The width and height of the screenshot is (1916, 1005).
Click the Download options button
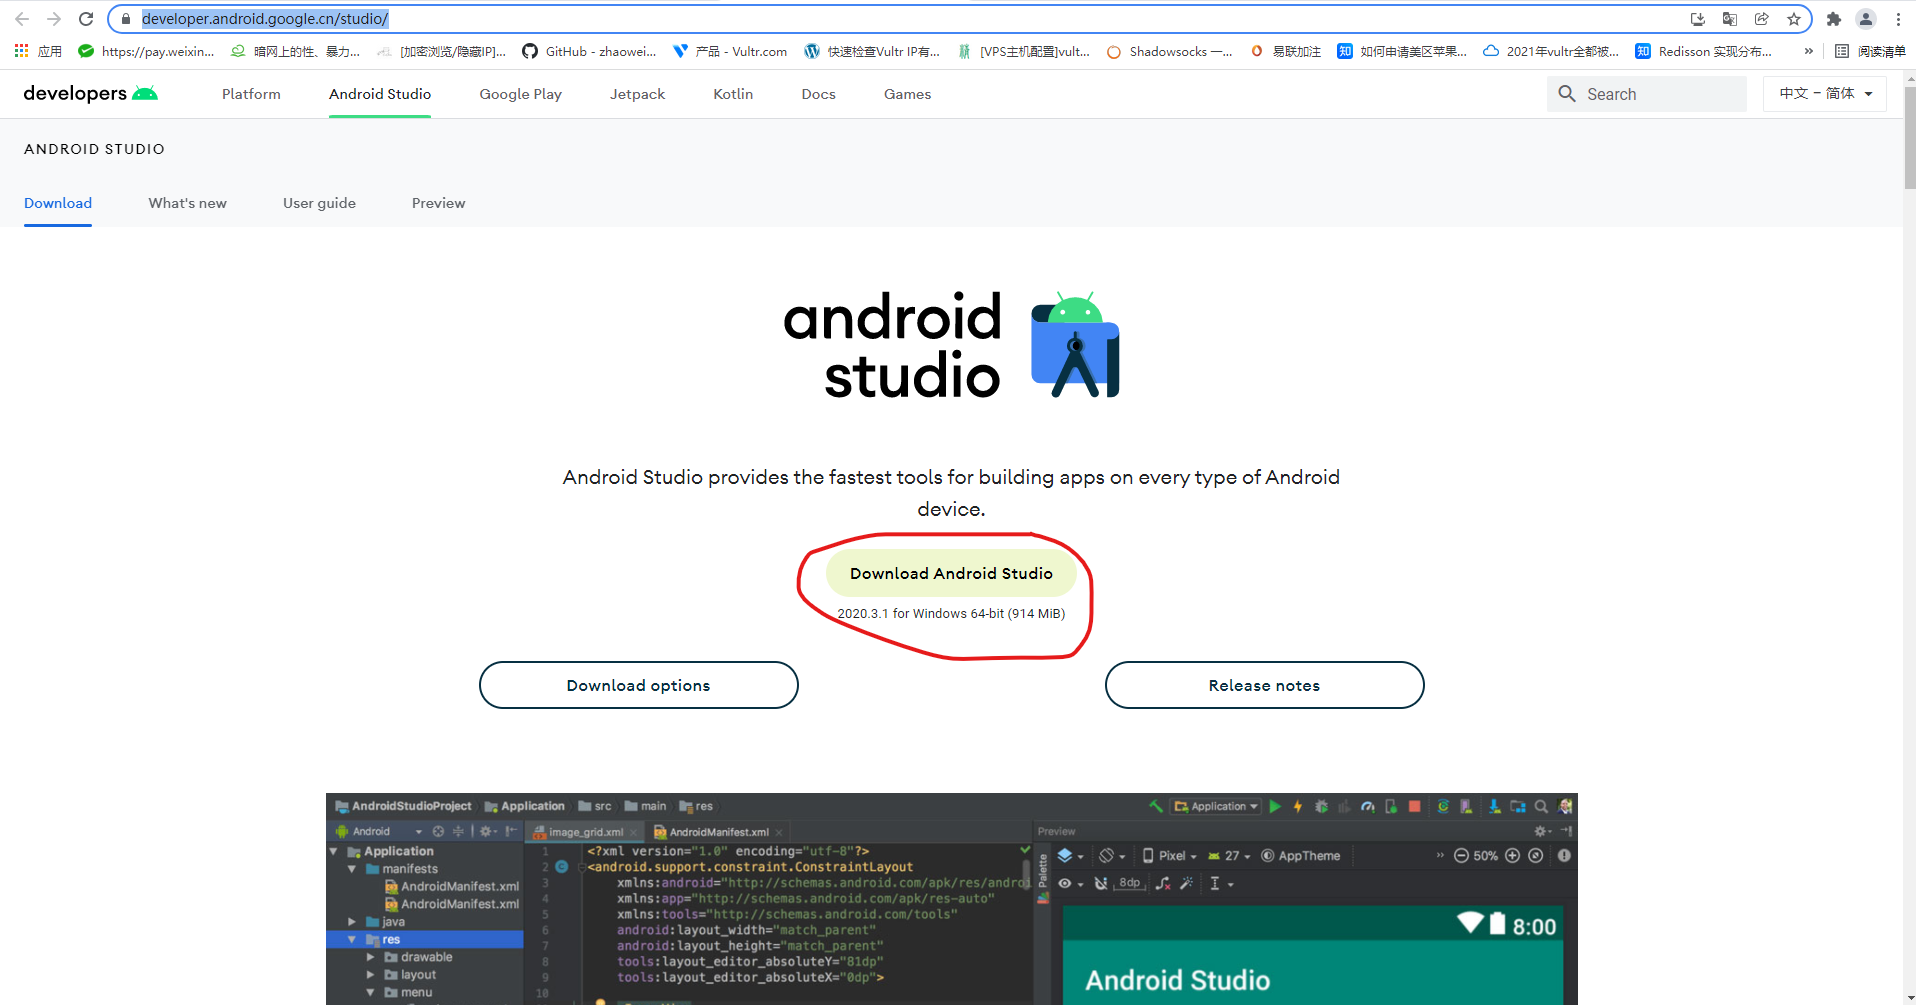point(638,685)
